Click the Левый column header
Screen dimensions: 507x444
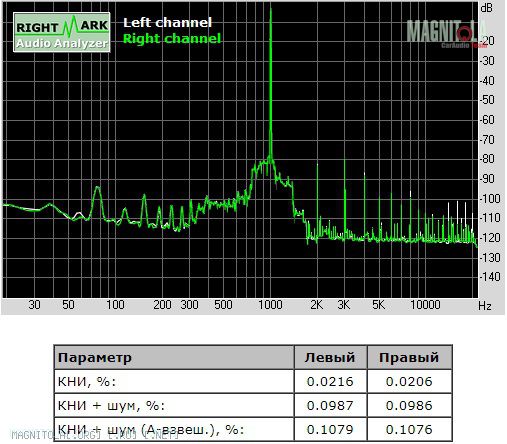pos(330,358)
